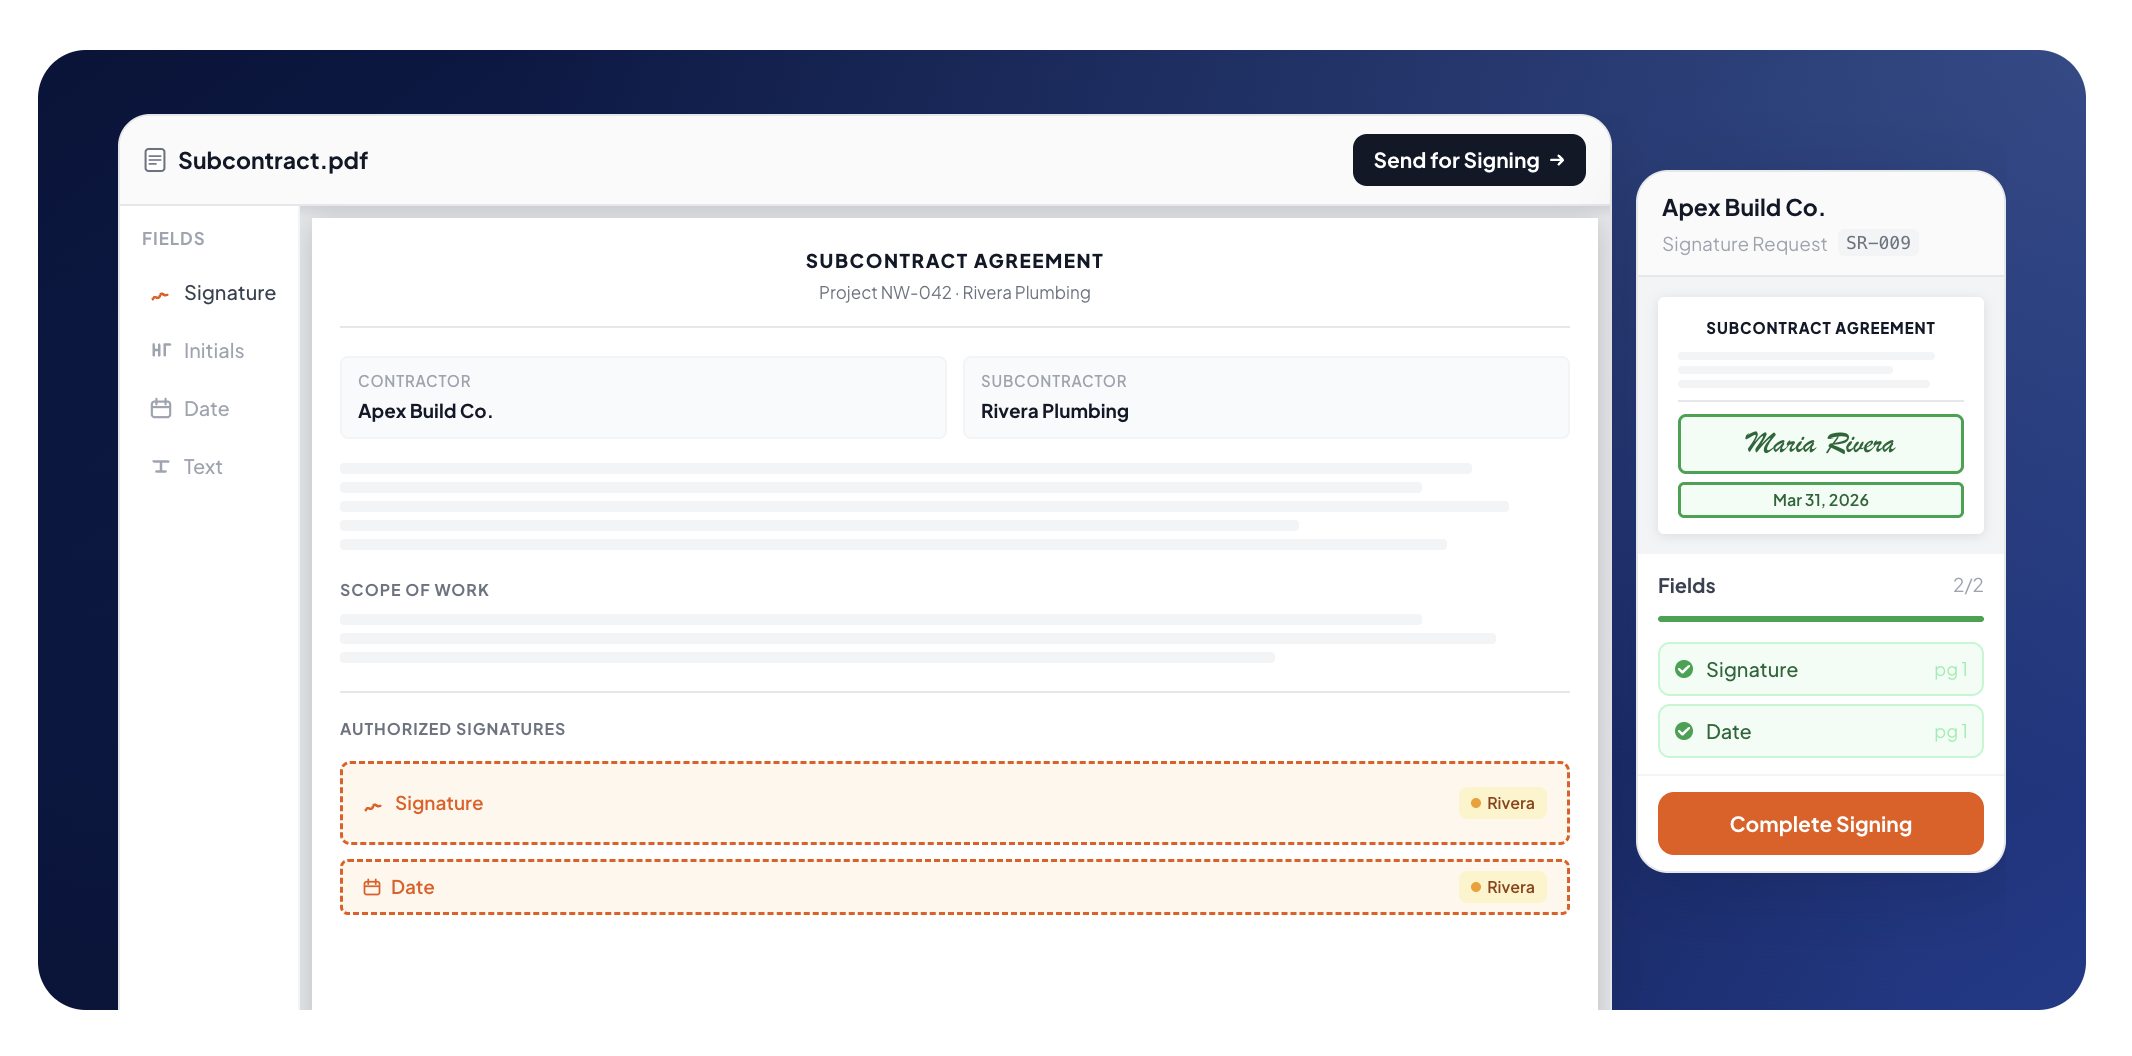The width and height of the screenshot is (2132, 1056).
Task: Click the Send for Signing button
Action: point(1469,160)
